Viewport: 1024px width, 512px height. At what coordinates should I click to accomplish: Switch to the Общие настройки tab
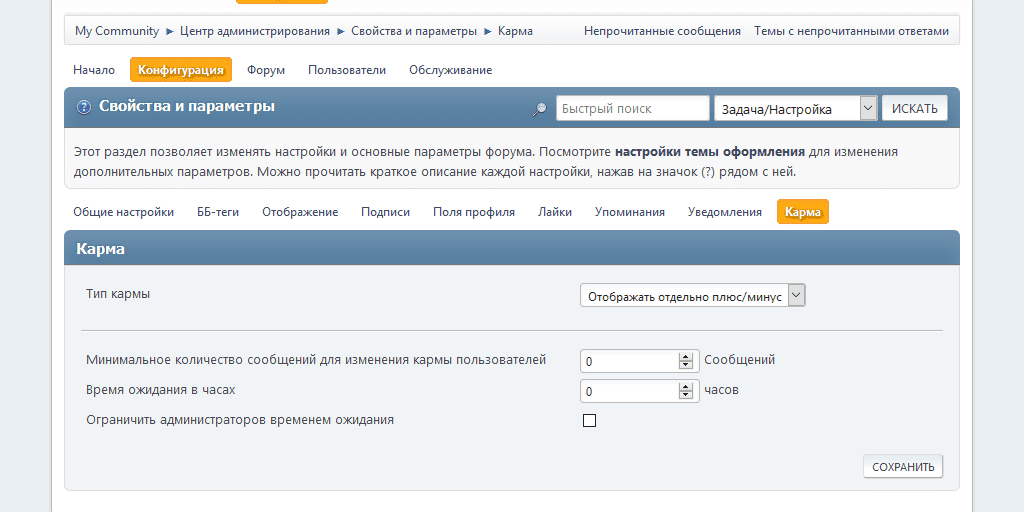click(123, 212)
